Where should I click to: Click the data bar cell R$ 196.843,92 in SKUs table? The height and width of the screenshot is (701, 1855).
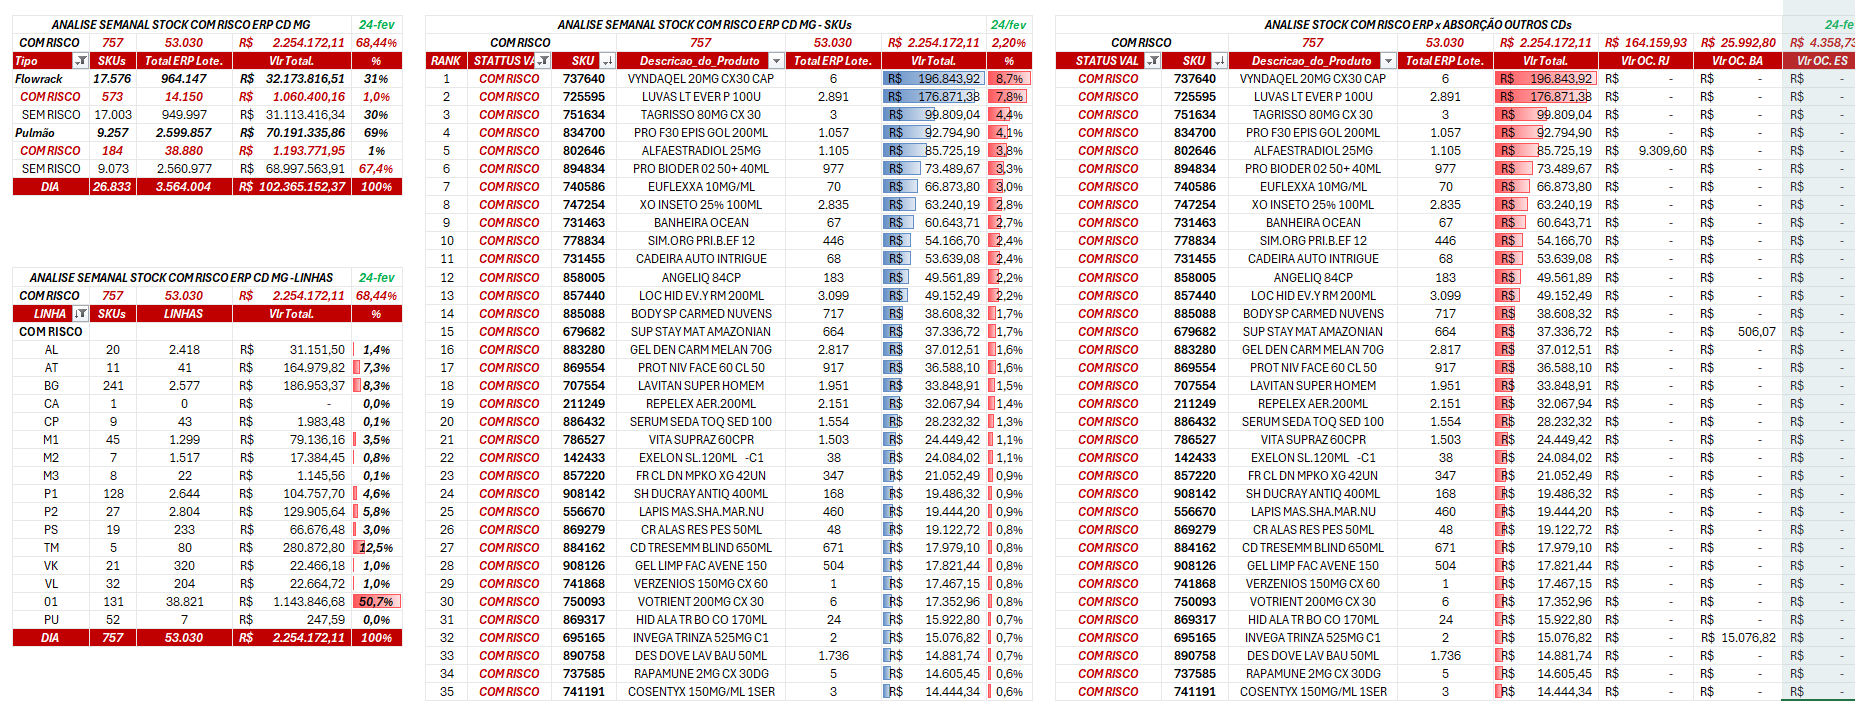933,79
